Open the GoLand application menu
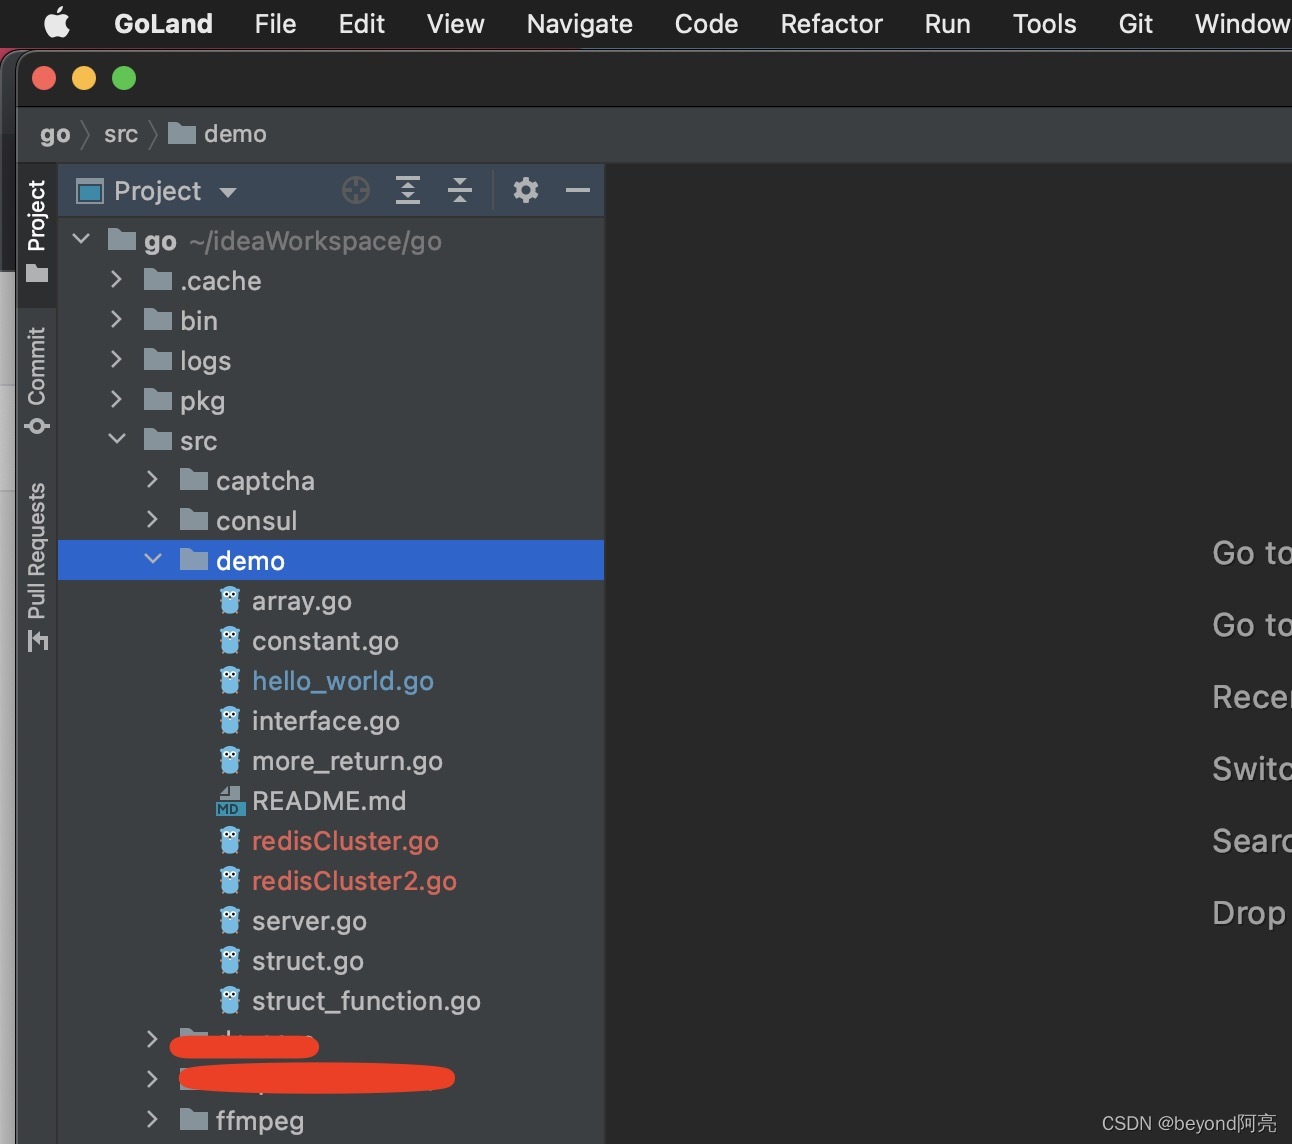The image size is (1292, 1144). [x=163, y=23]
